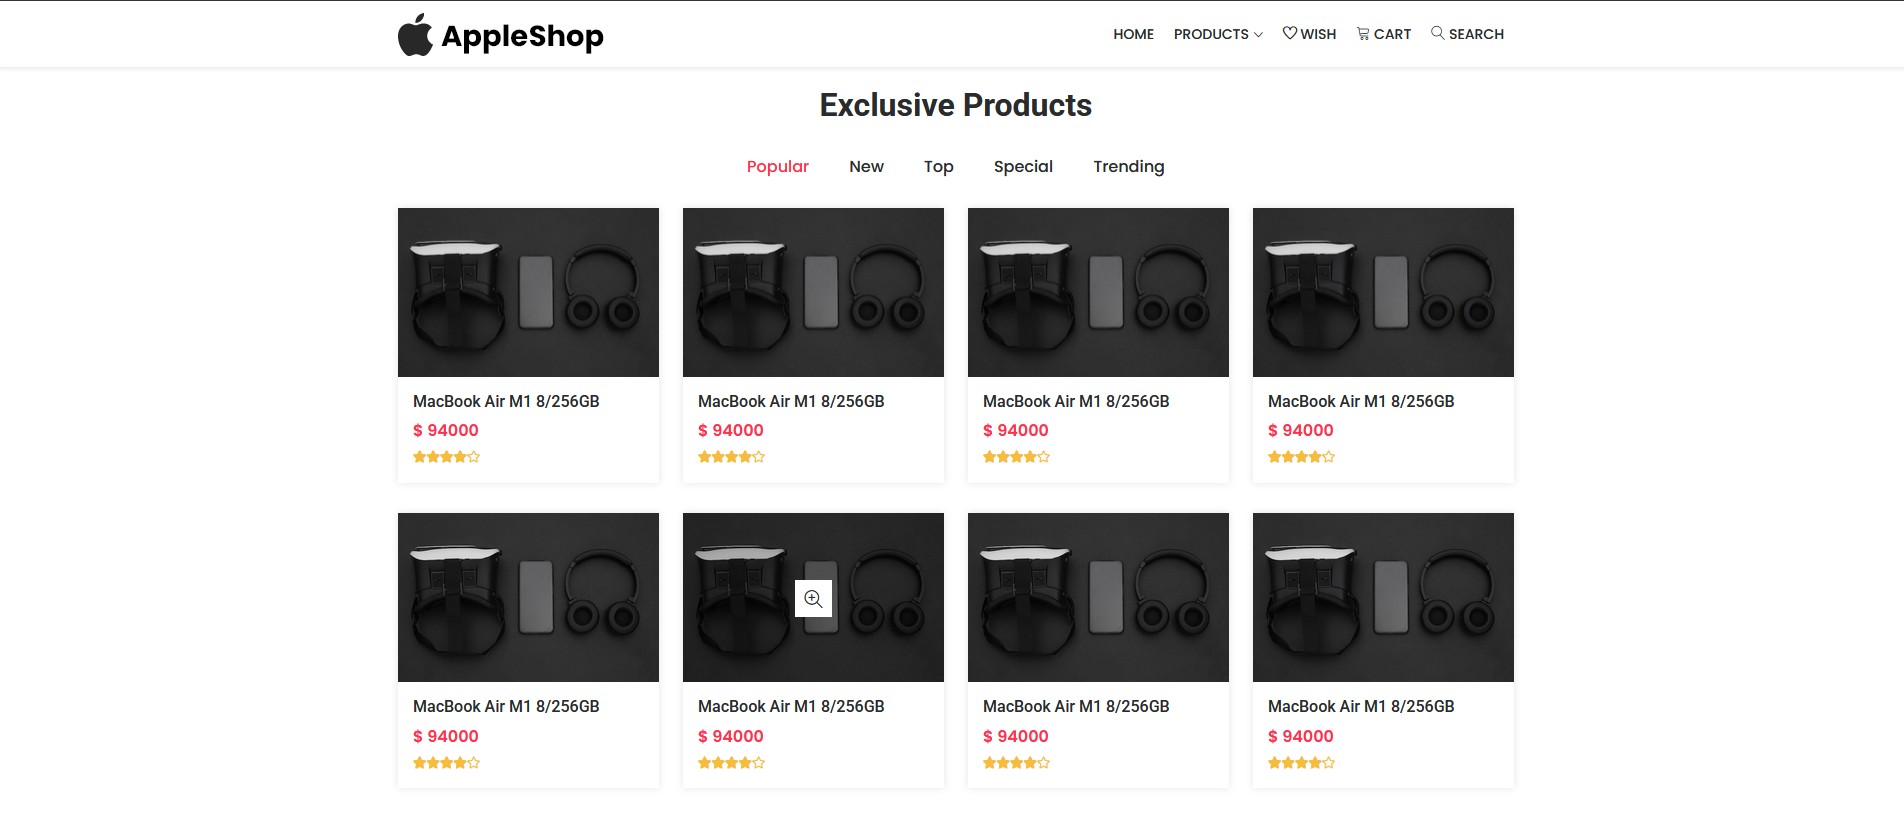
Task: Click star rating of last bottom-row product
Action: (1301, 763)
